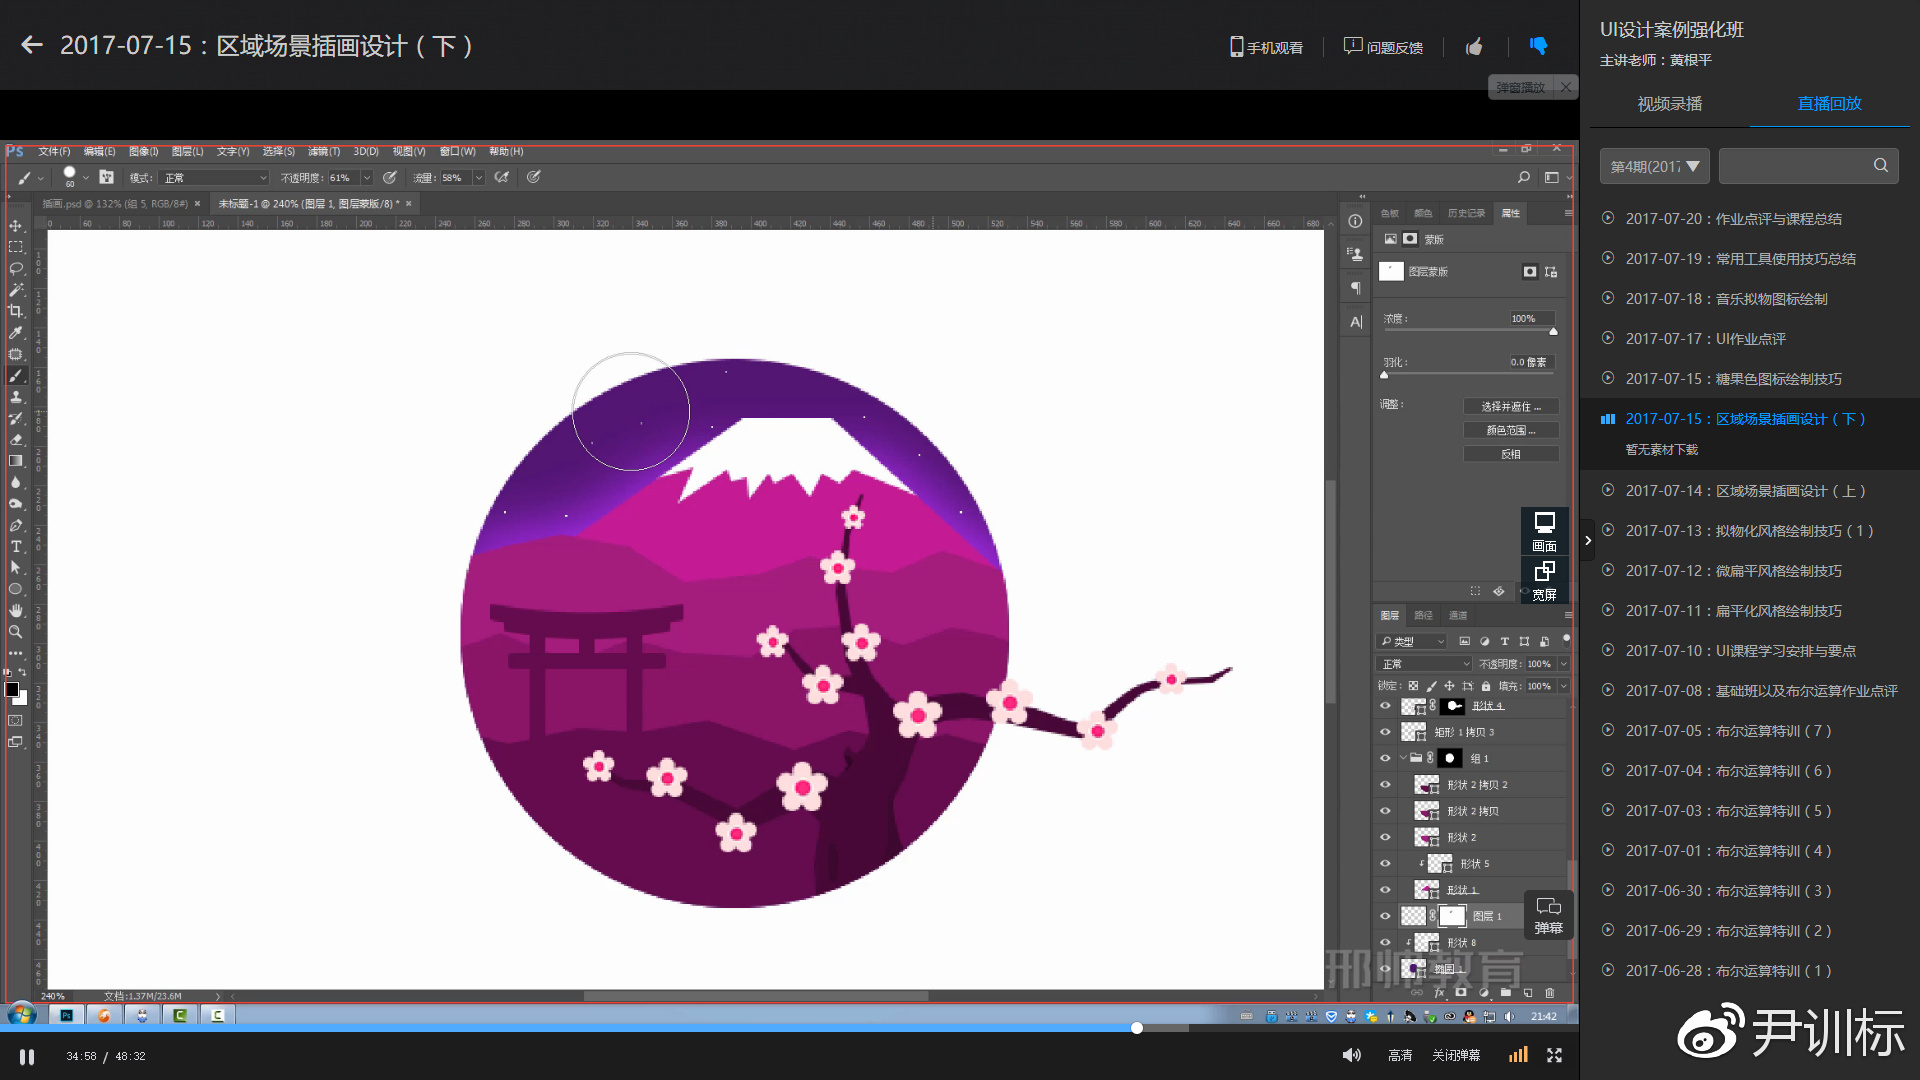Toggle pressure for opacity icon
Viewport: 1920px width, 1080px height.
pyautogui.click(x=390, y=177)
